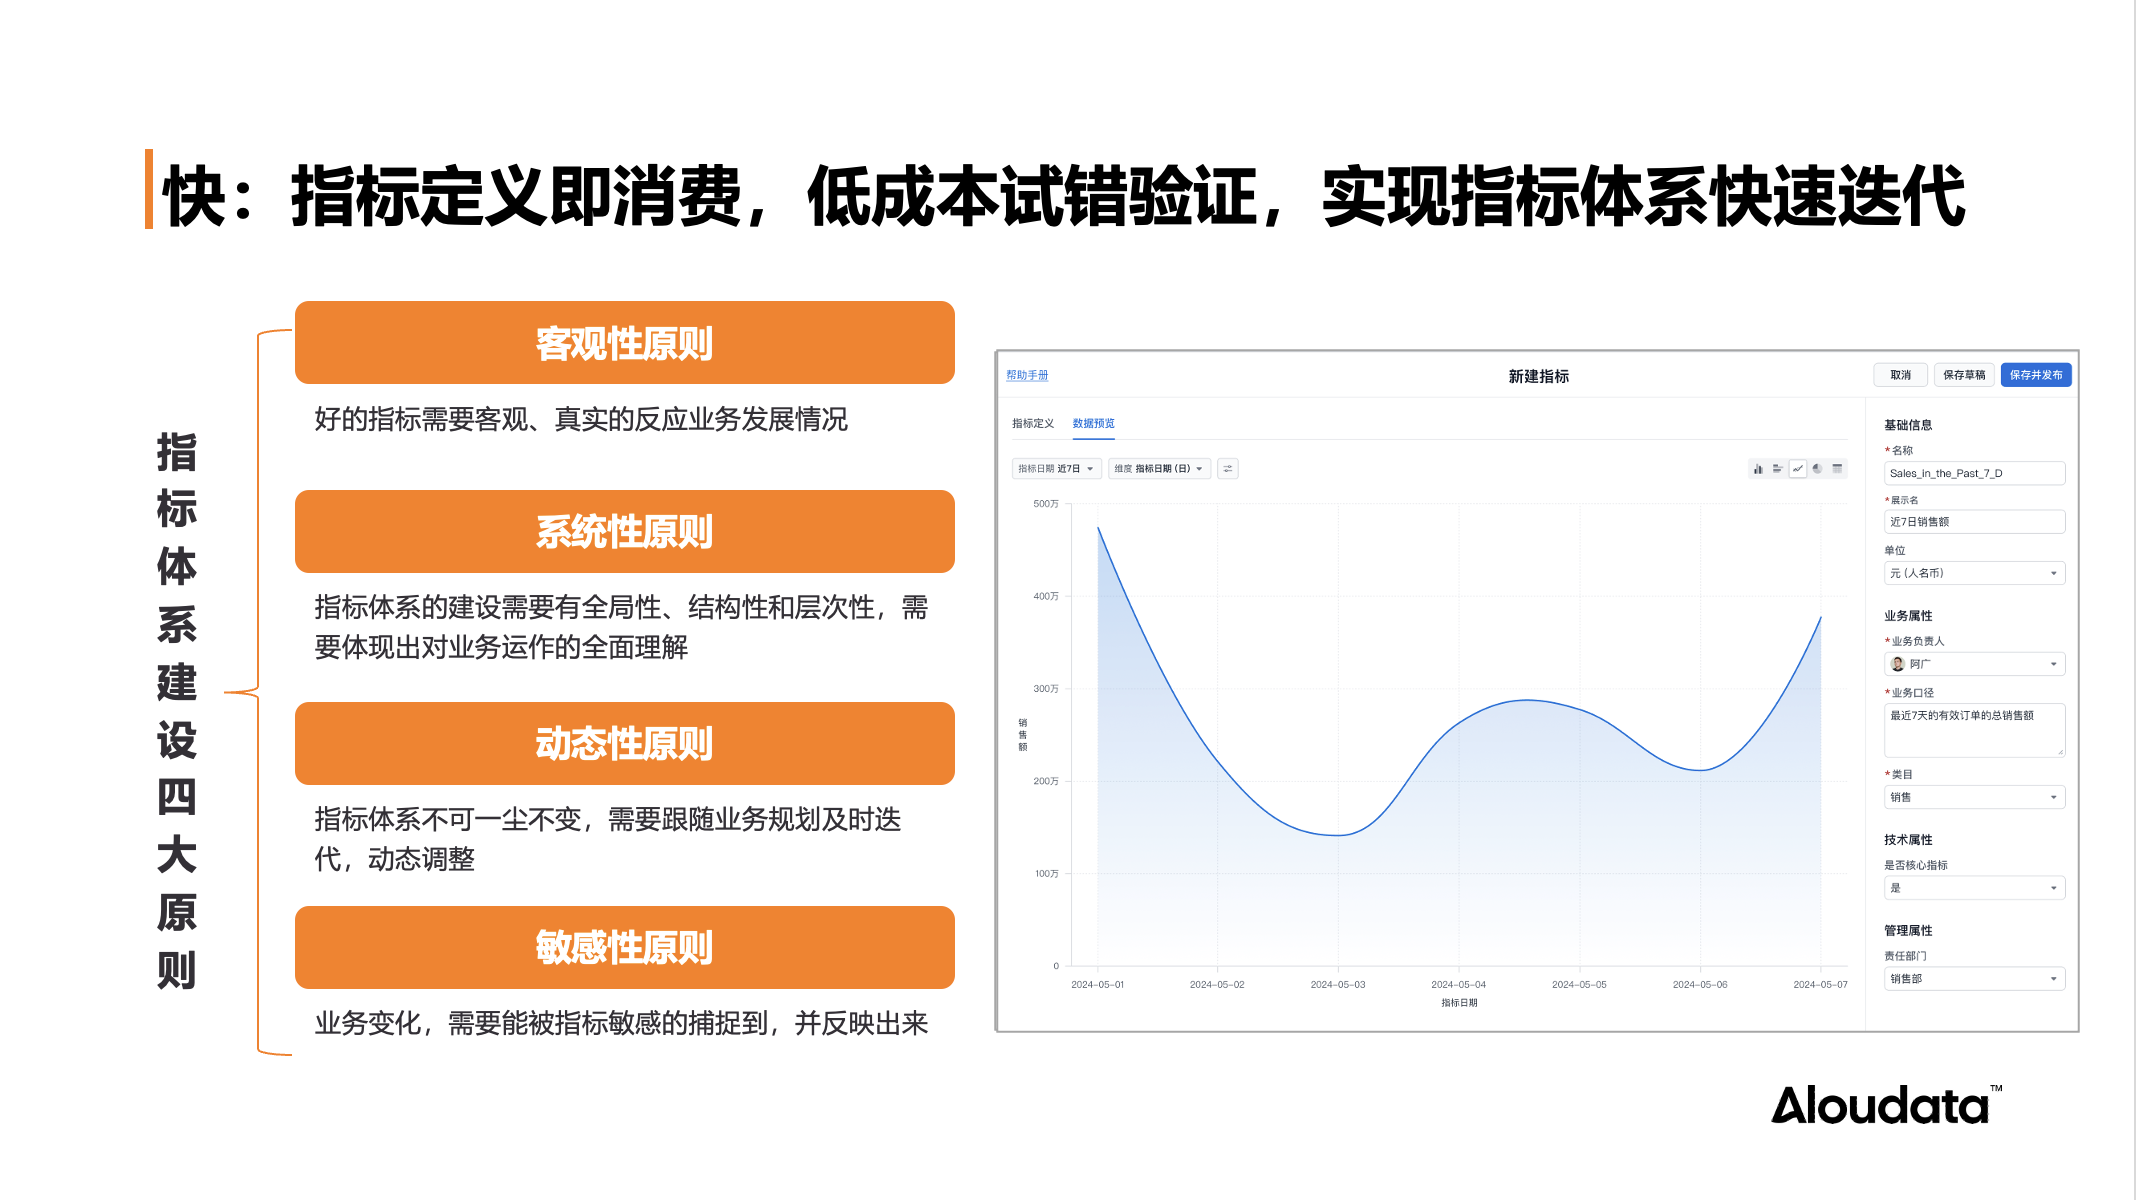Open the 单位 元(人民币) dropdown
Screen dimensions: 2136x1200
[1974, 573]
